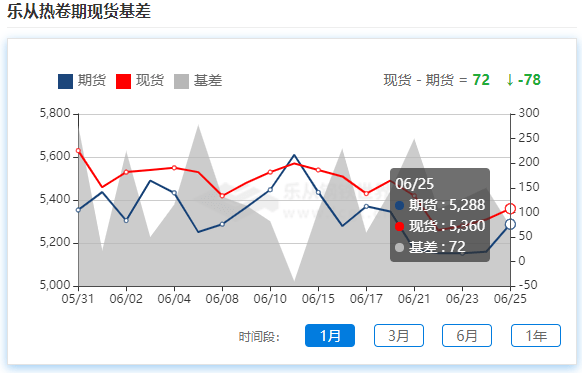Screen dimensions: 582x373
Task: Click the 现货 point at 06/17
Action: (366, 193)
